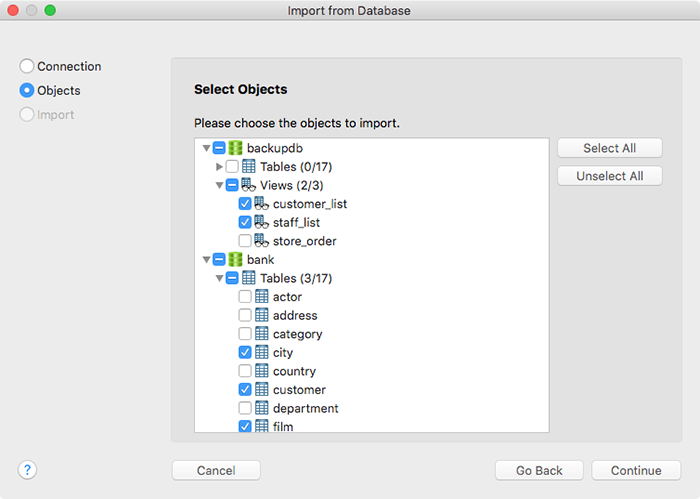Viewport: 700px width, 499px height.
Task: Click the department table icon
Action: tap(262, 408)
